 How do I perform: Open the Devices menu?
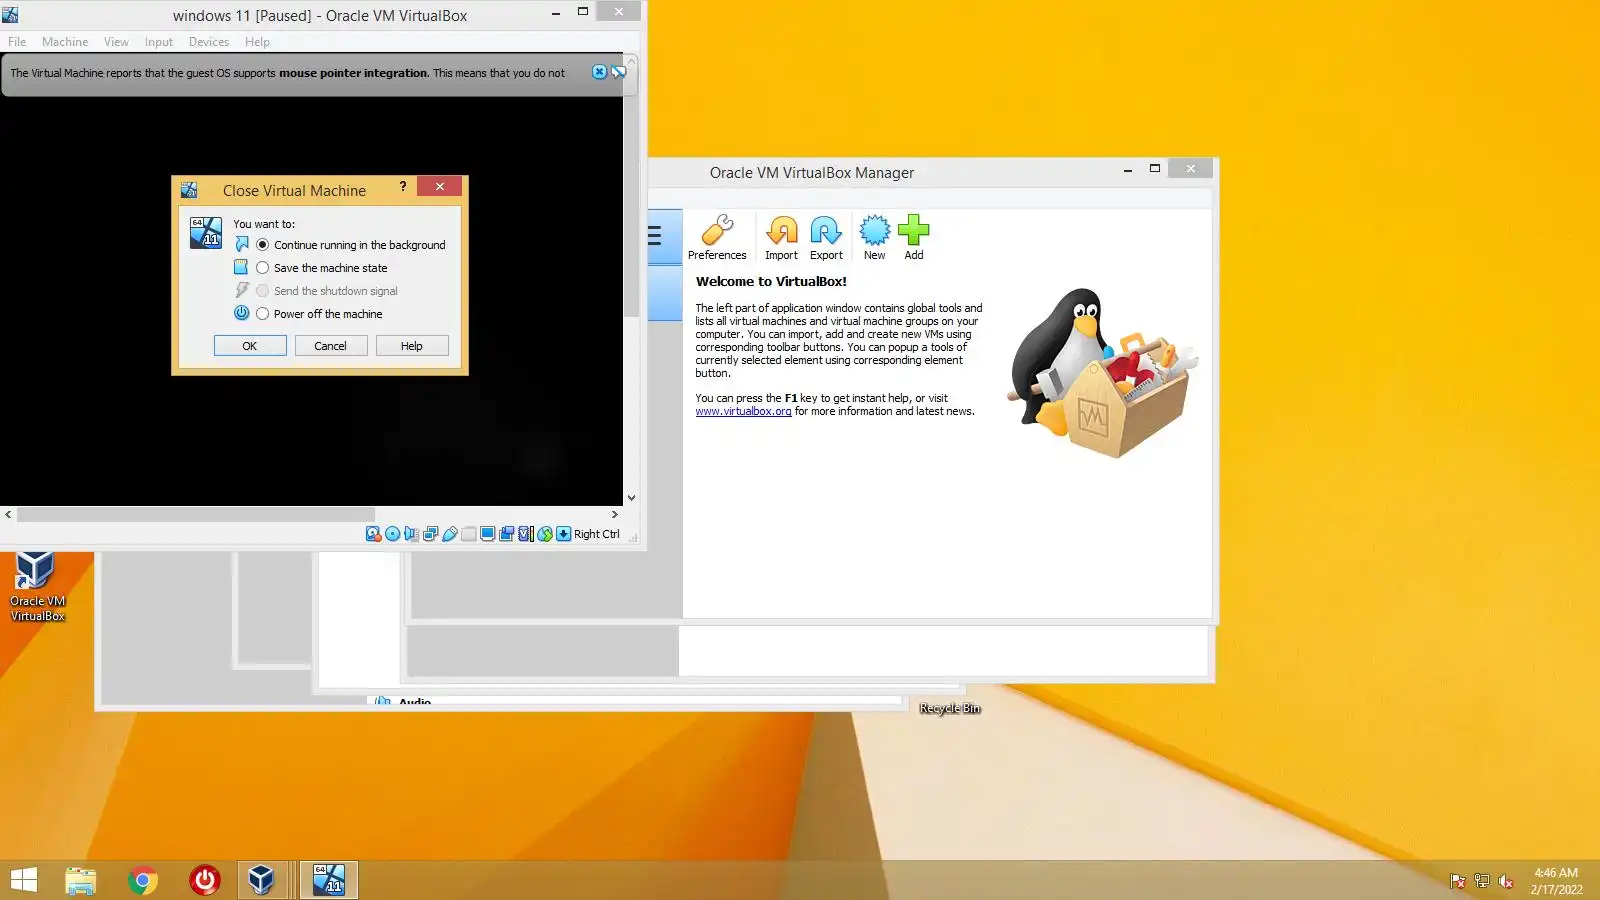[209, 42]
